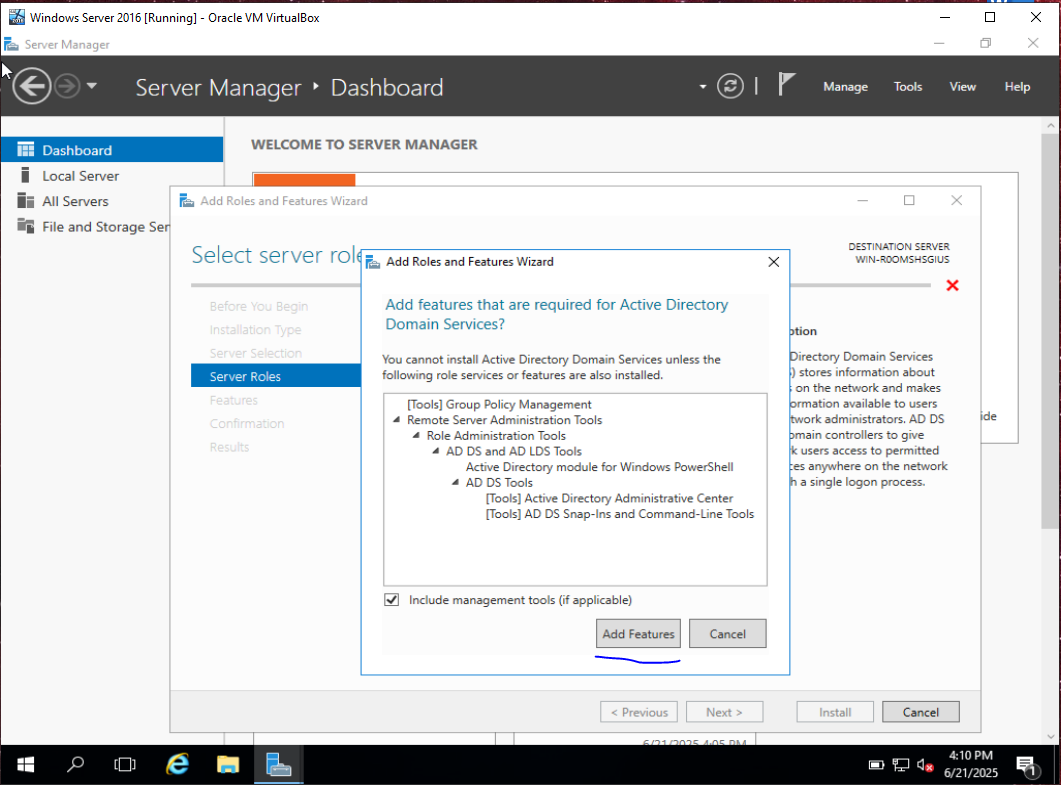
Task: Click File and Storage Services icon
Action: [x=26, y=226]
